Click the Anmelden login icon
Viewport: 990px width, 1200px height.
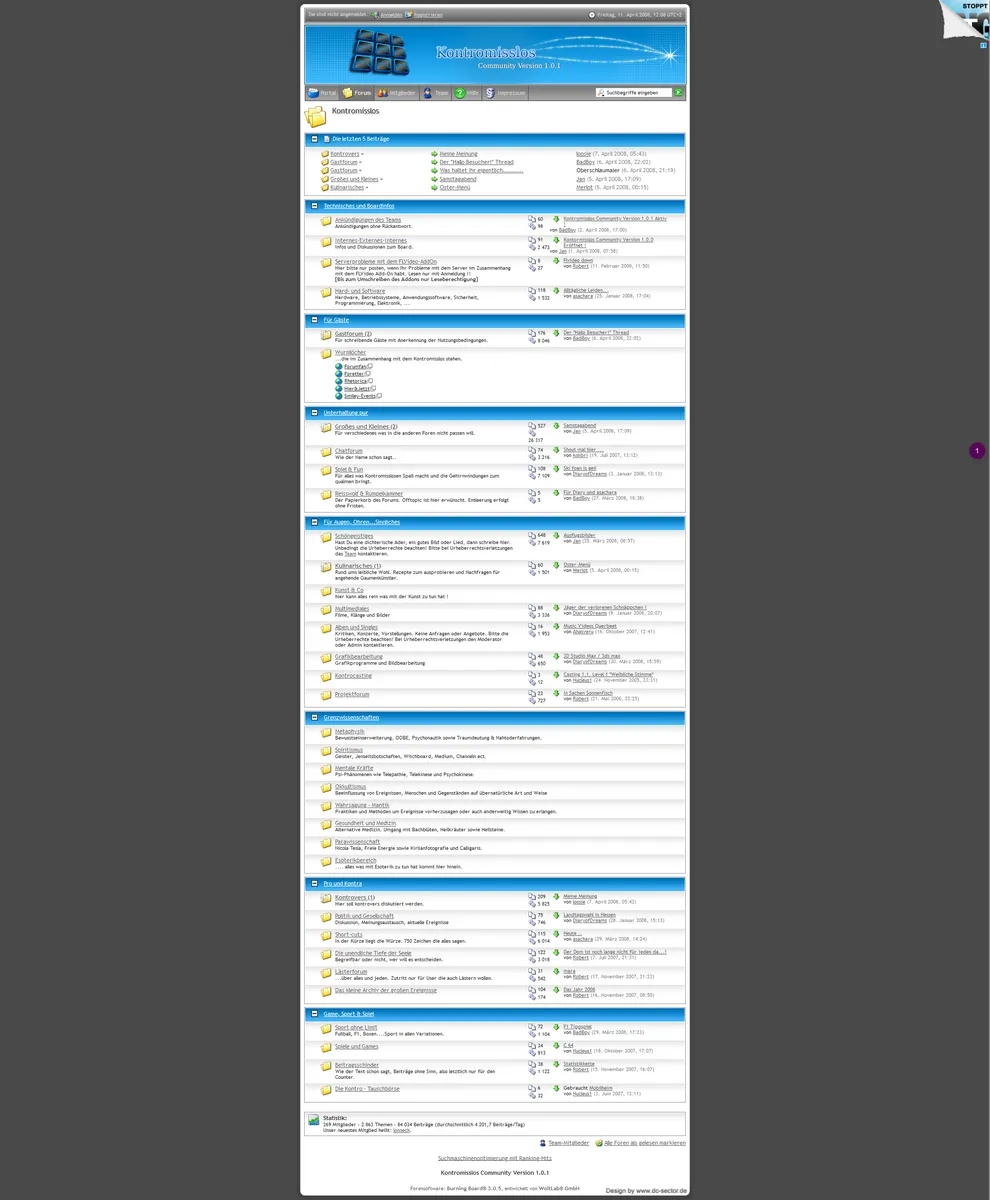click(x=375, y=15)
